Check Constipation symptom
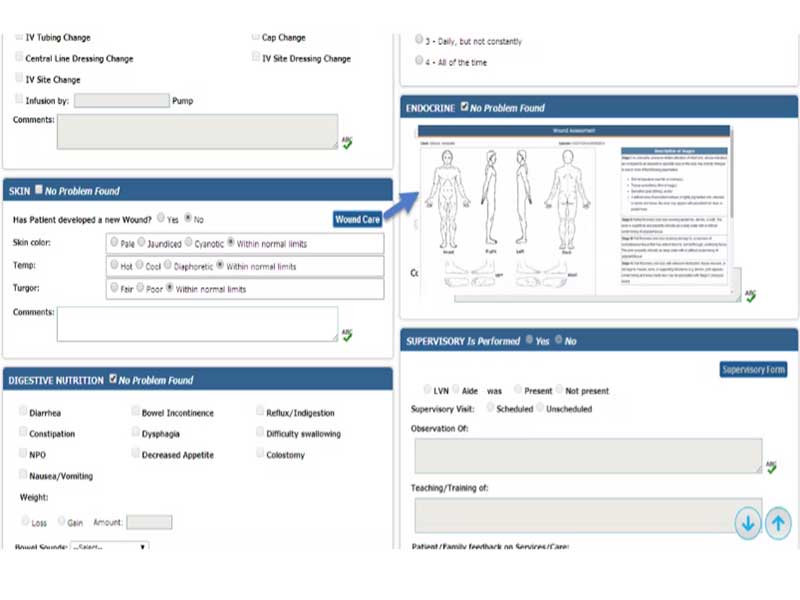The width and height of the screenshot is (800, 600). point(23,432)
